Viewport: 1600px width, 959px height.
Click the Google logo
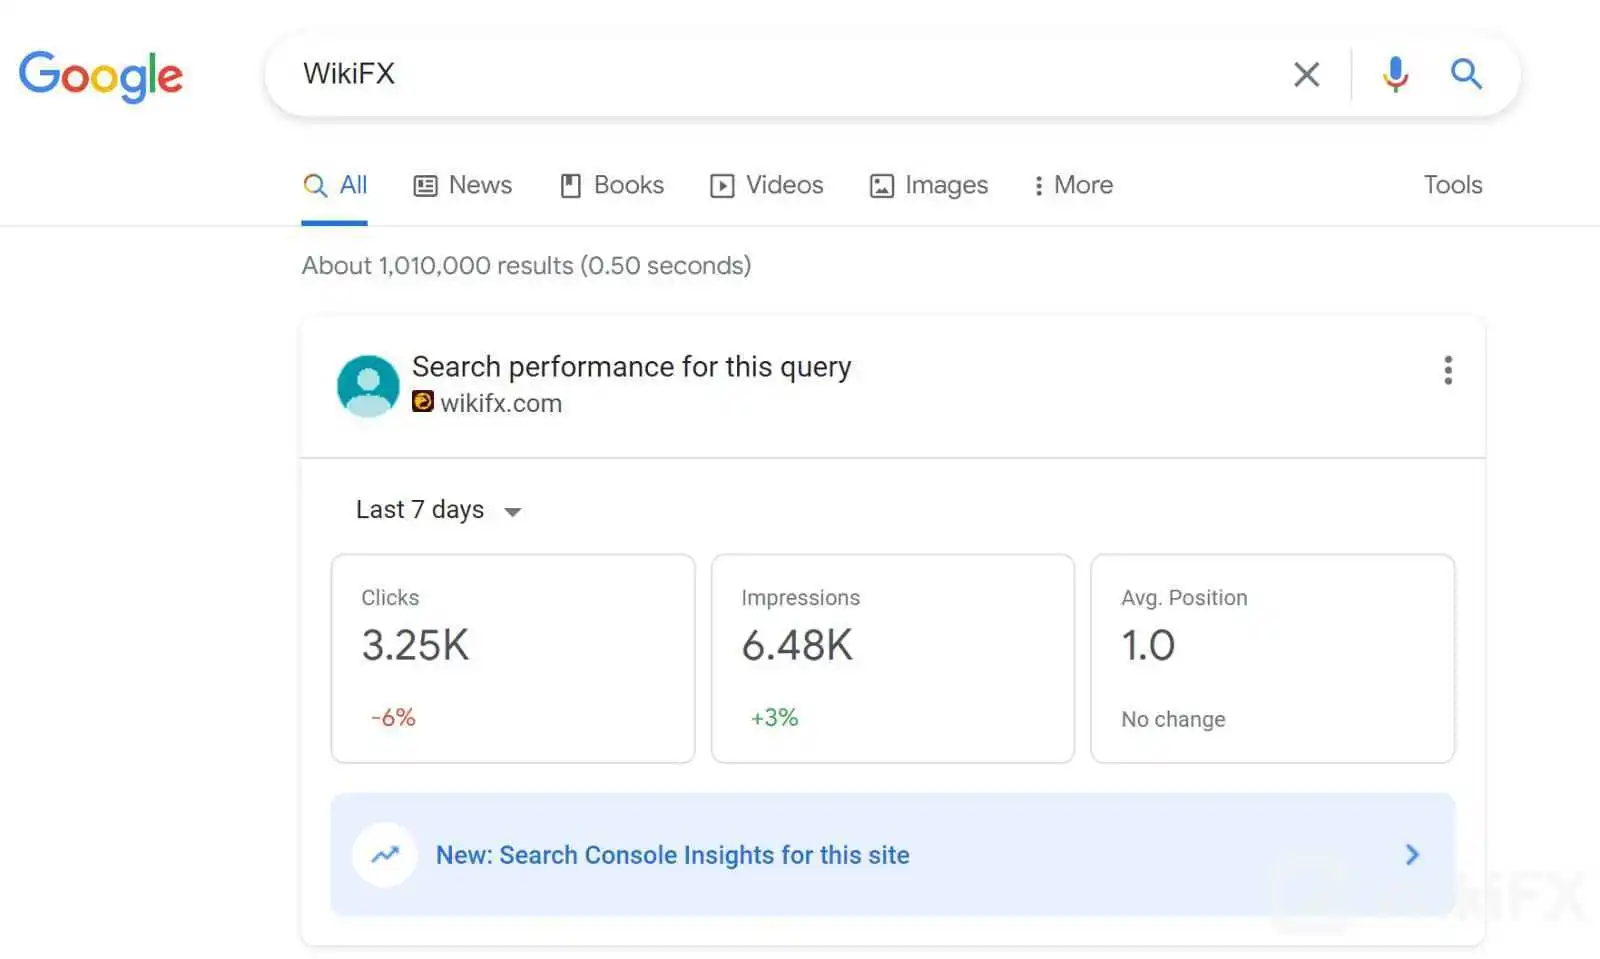tap(101, 76)
